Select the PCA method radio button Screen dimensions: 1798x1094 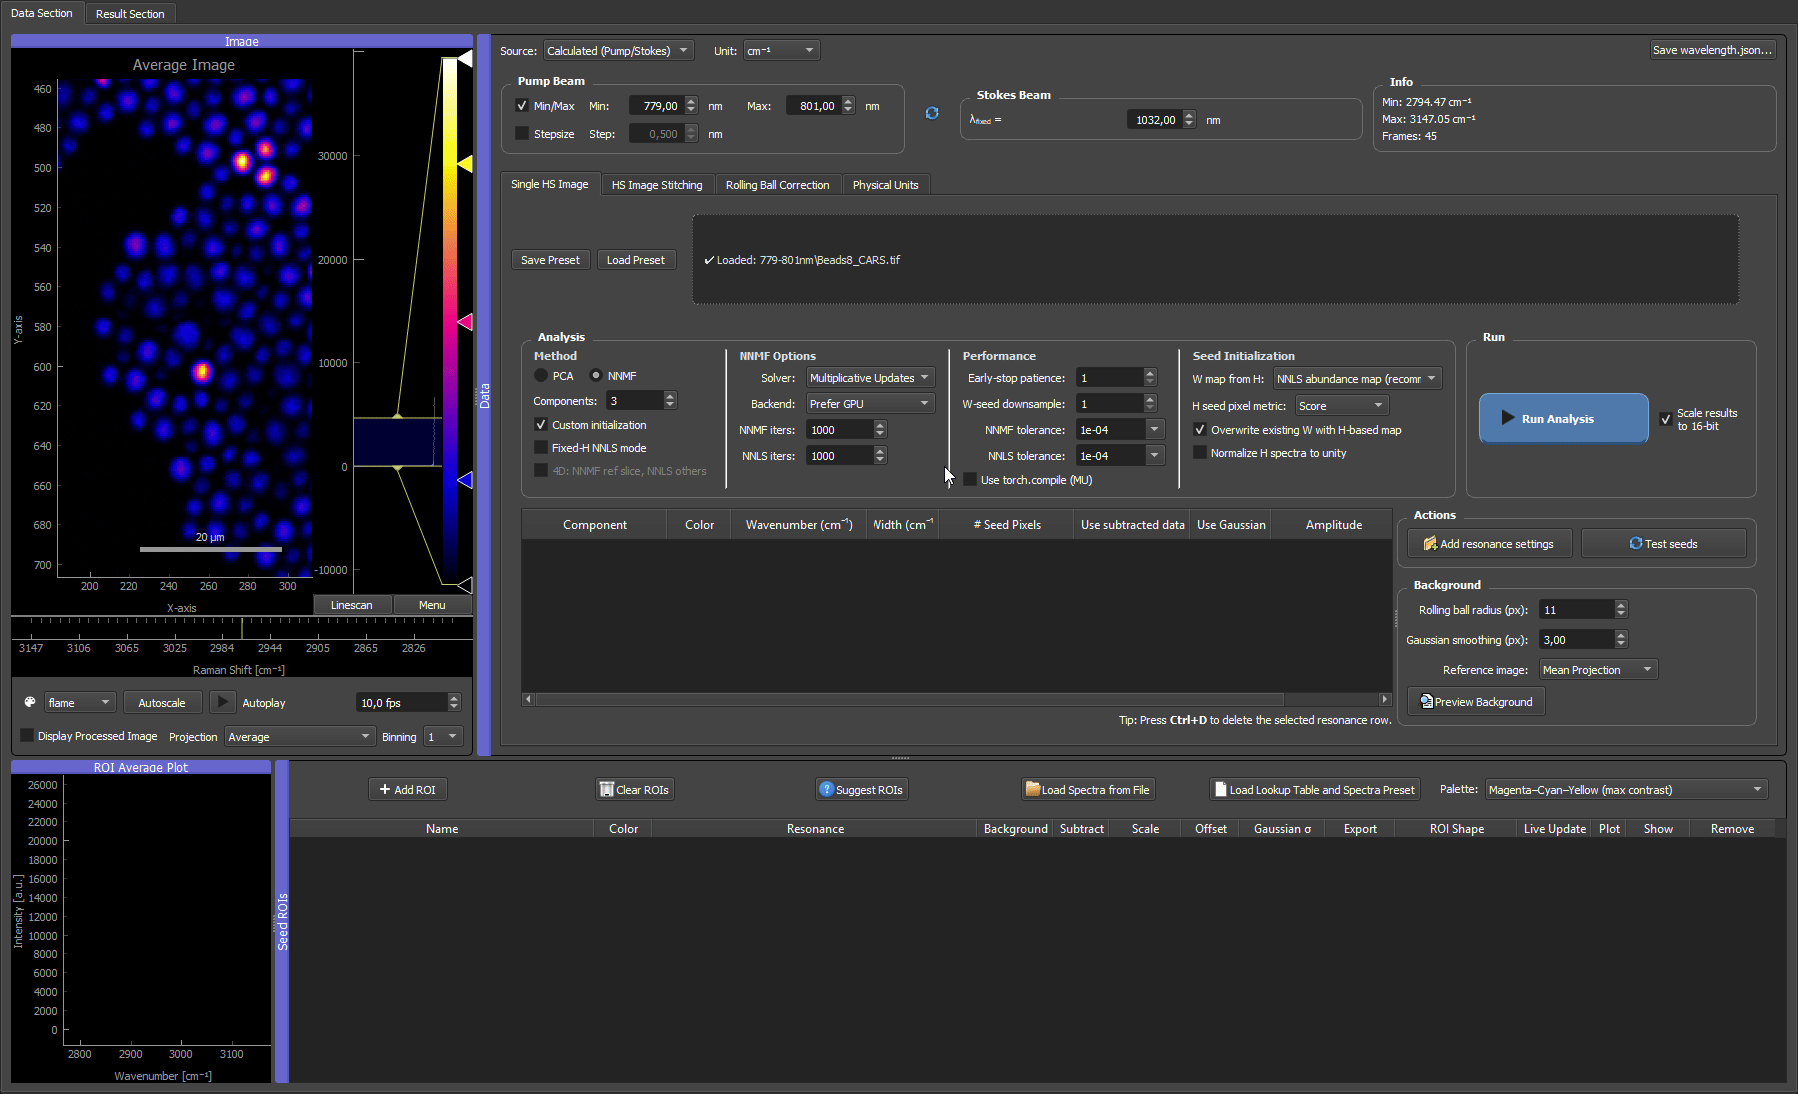click(541, 376)
